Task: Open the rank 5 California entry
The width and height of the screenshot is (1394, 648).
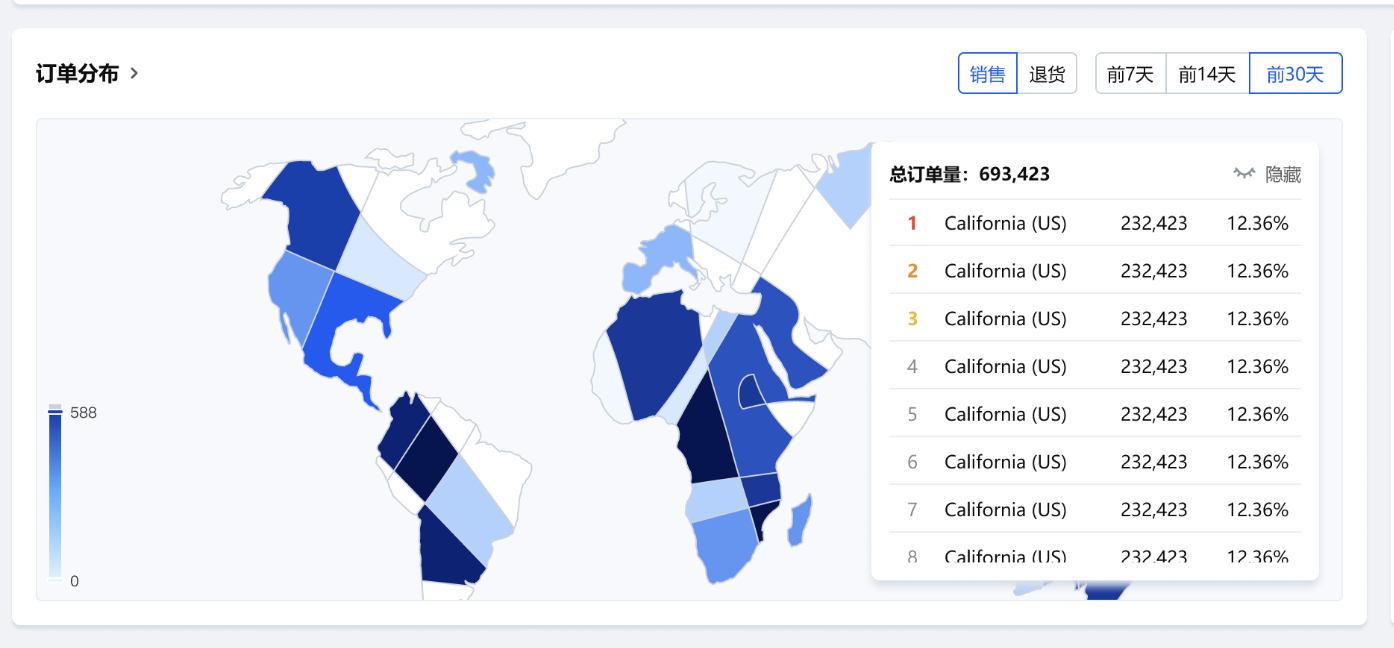Action: pos(1095,414)
